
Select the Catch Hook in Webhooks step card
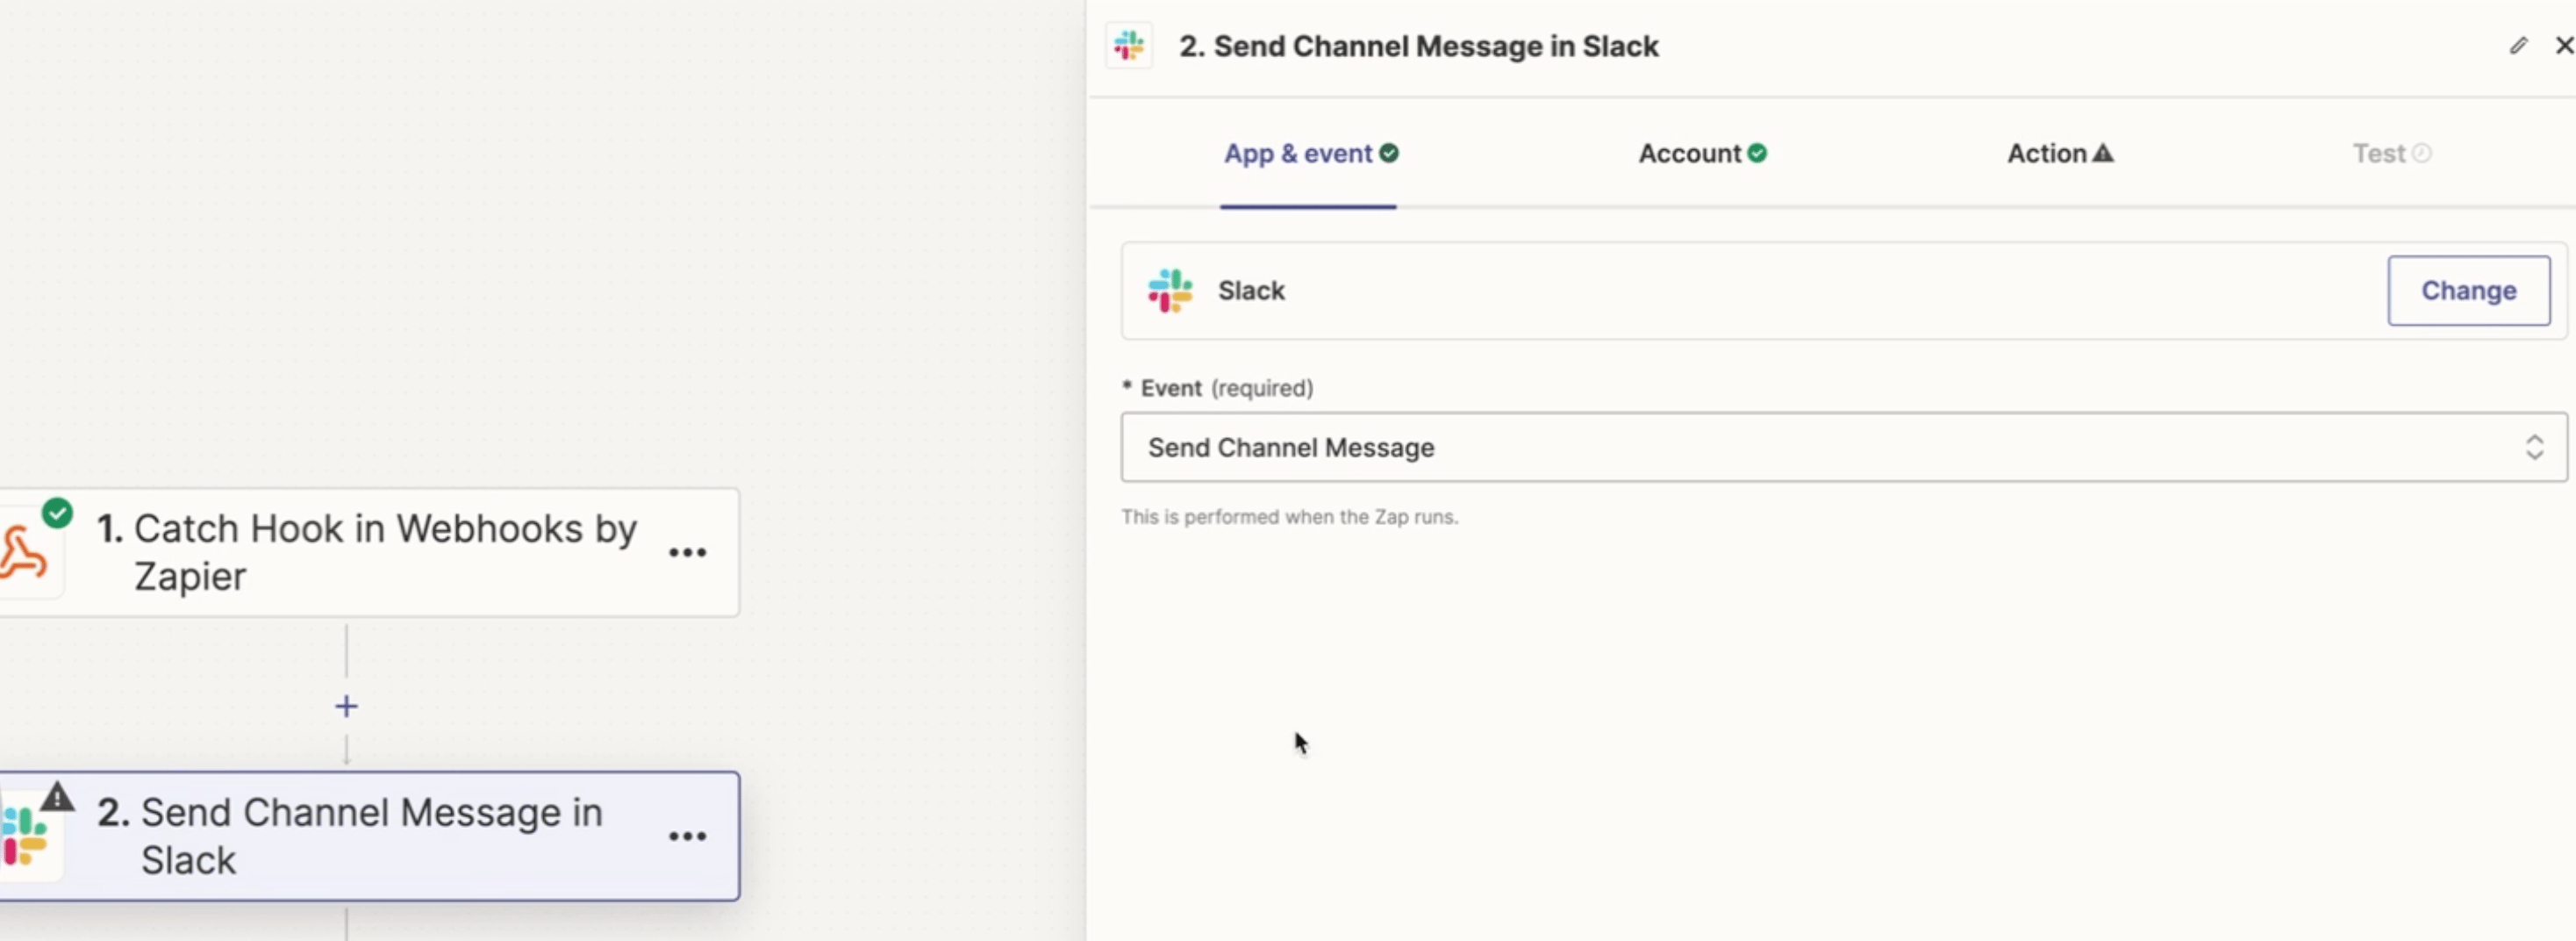point(369,552)
